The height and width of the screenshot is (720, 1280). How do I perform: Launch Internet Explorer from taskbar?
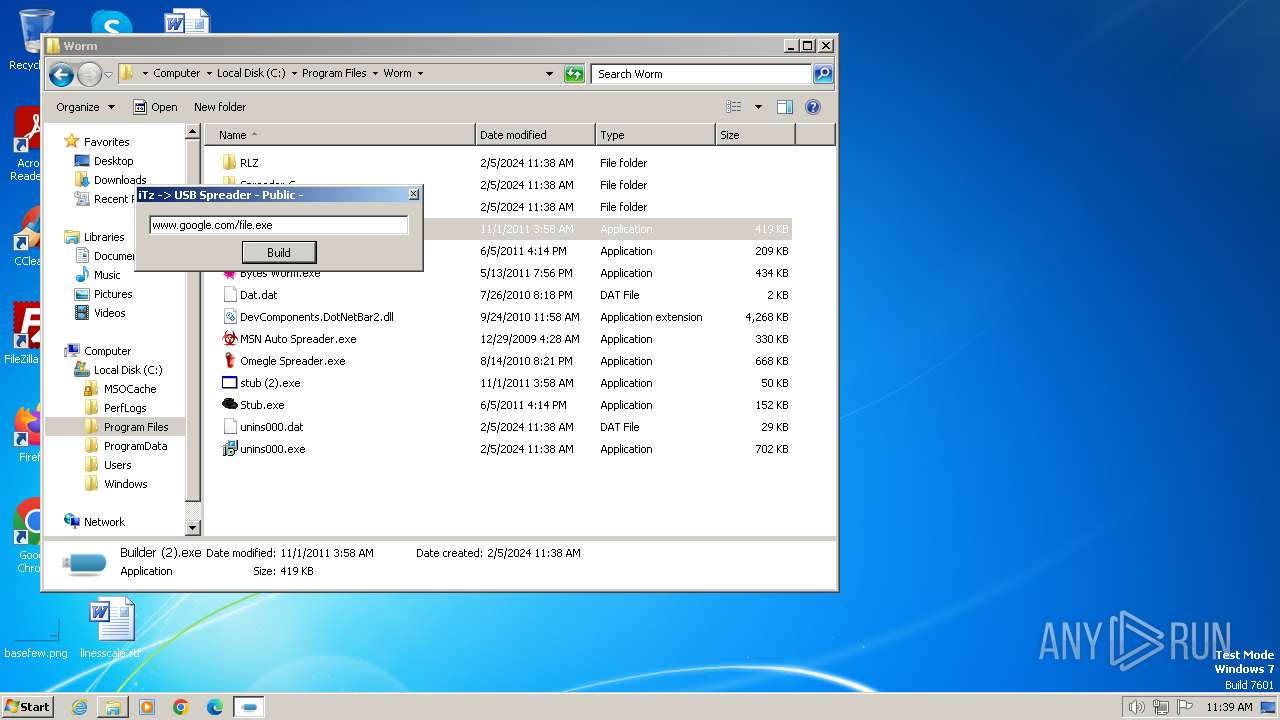tap(79, 707)
